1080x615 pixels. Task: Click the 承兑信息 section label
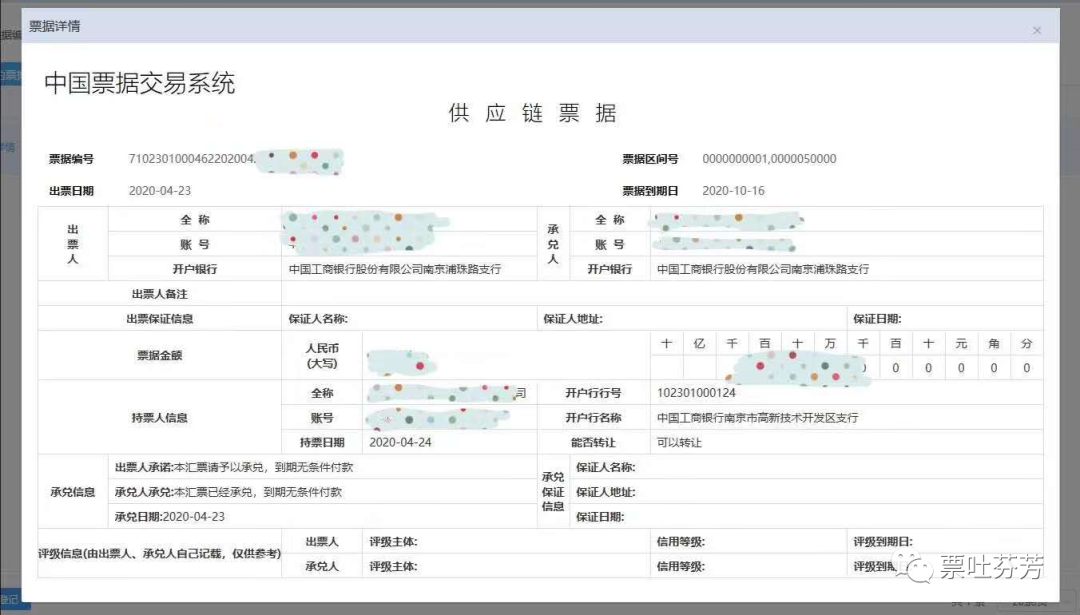(72, 492)
